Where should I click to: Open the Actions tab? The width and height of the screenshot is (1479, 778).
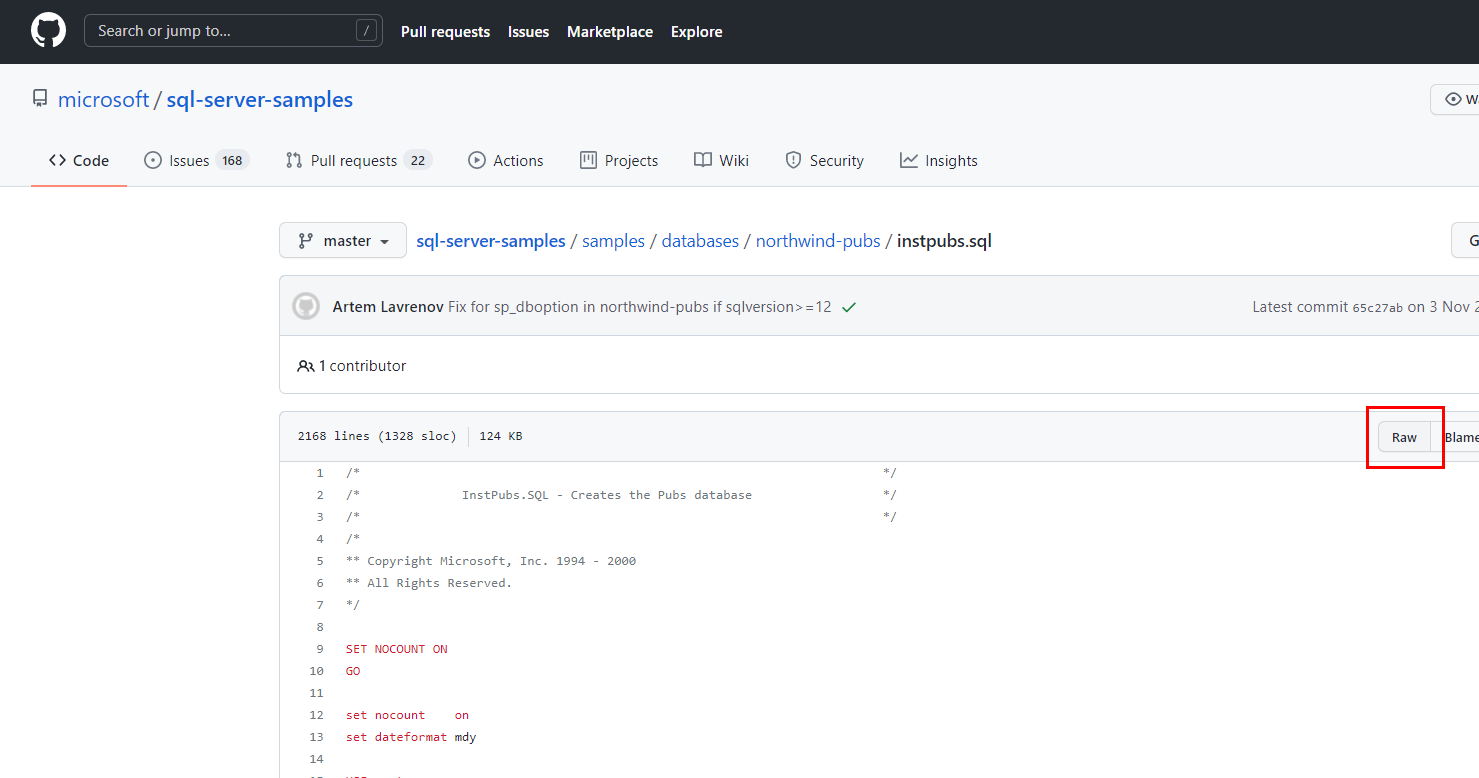[x=506, y=160]
